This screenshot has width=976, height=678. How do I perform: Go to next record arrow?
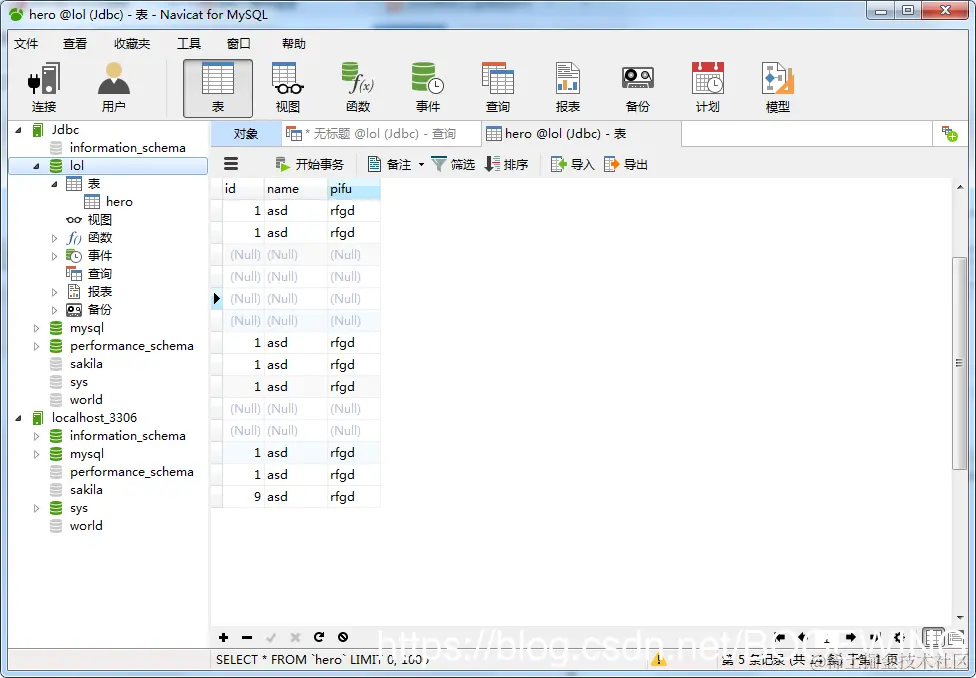click(x=851, y=637)
